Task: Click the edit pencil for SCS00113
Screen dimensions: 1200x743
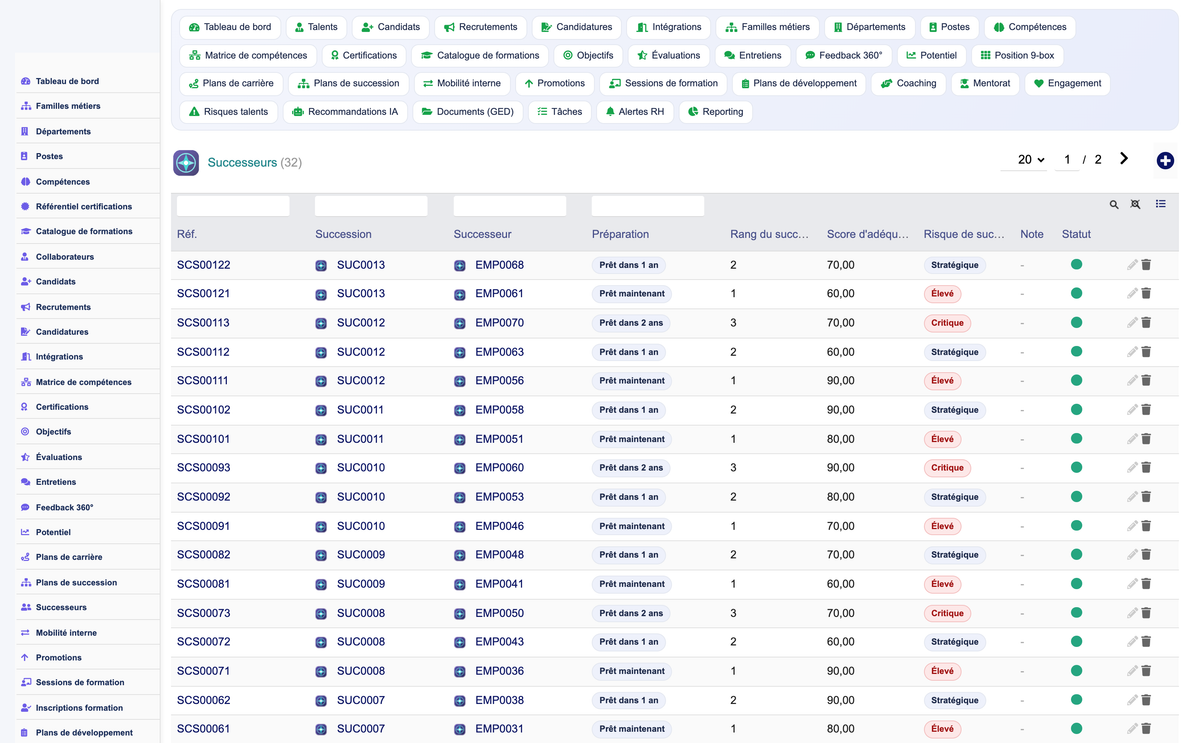Action: coord(1132,323)
